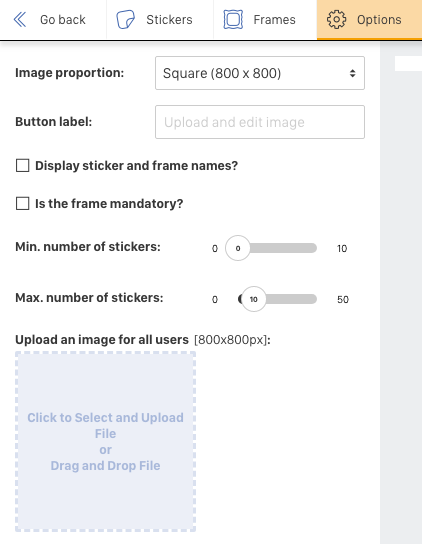Screen dimensions: 422x544
Task: Click the Stickers icon
Action: click(125, 19)
